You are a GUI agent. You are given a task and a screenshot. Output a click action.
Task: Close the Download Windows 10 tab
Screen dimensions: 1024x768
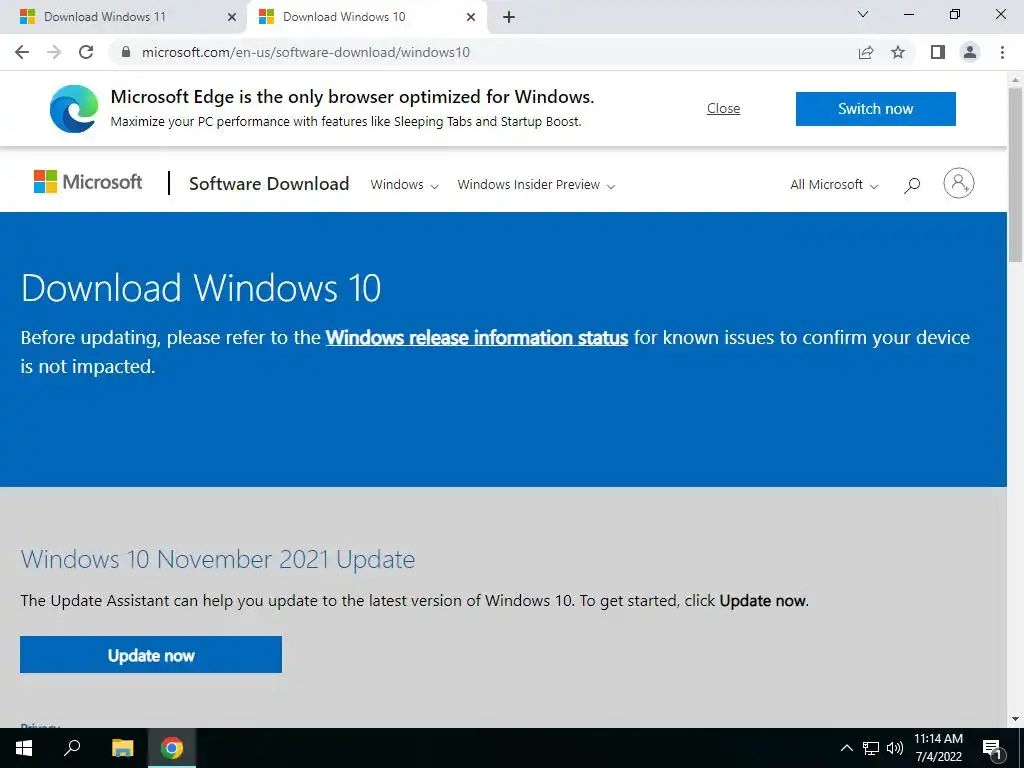tap(471, 17)
